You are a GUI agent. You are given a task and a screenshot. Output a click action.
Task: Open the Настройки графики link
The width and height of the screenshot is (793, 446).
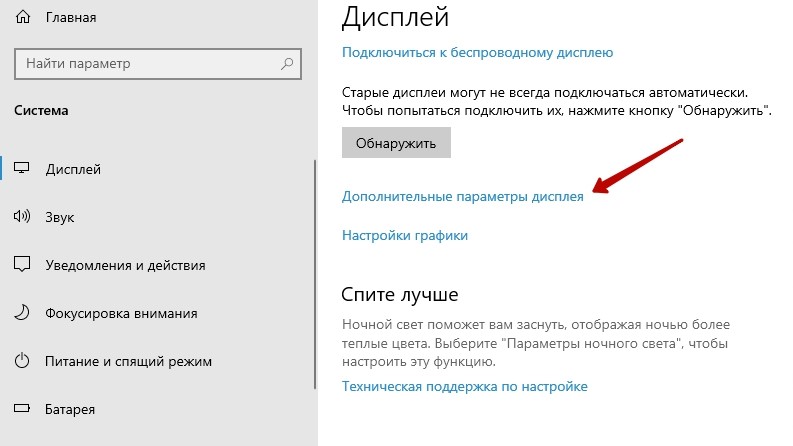click(x=405, y=235)
